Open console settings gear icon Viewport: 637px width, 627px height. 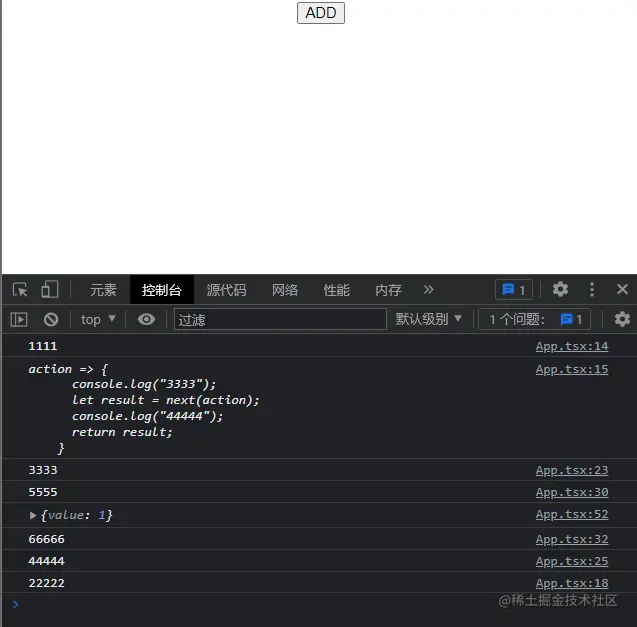click(622, 319)
